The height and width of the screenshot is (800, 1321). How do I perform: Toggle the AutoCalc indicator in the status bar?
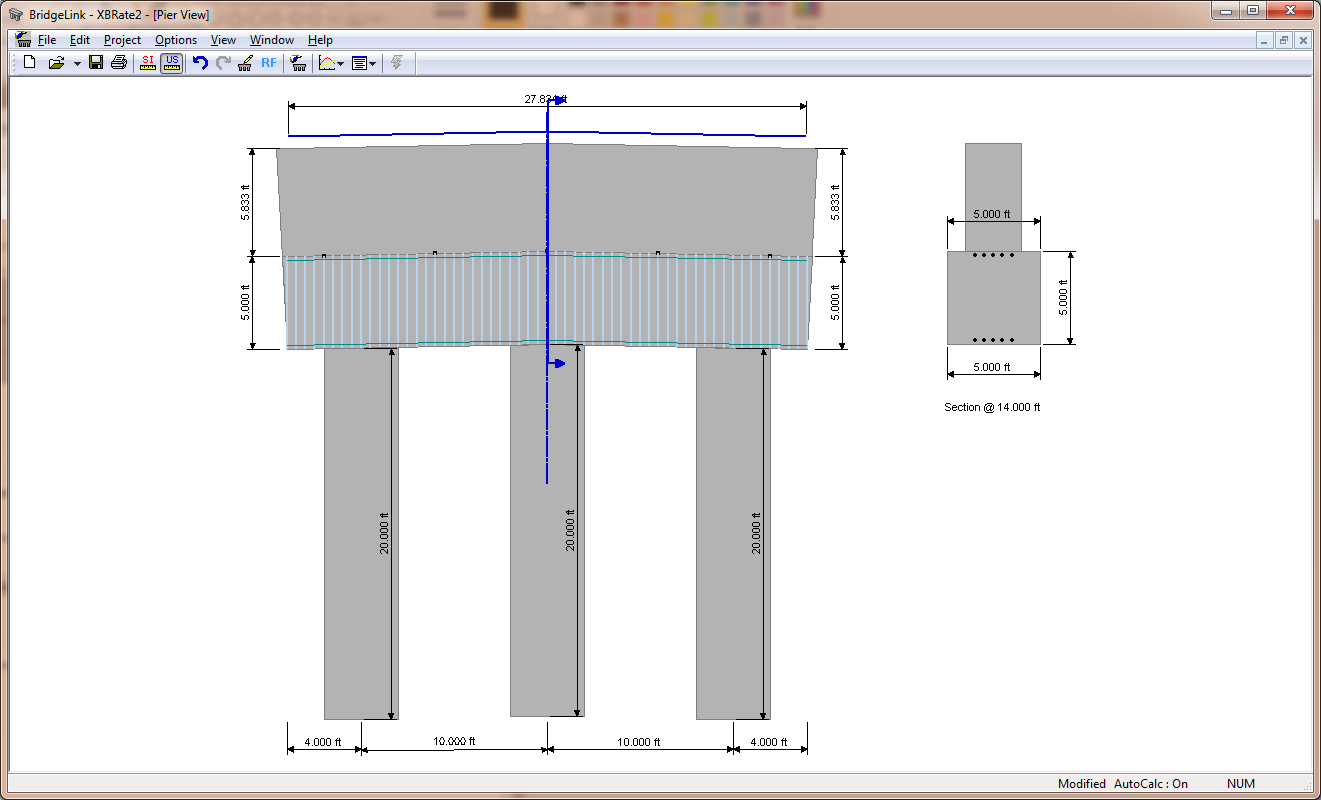pyautogui.click(x=1151, y=784)
